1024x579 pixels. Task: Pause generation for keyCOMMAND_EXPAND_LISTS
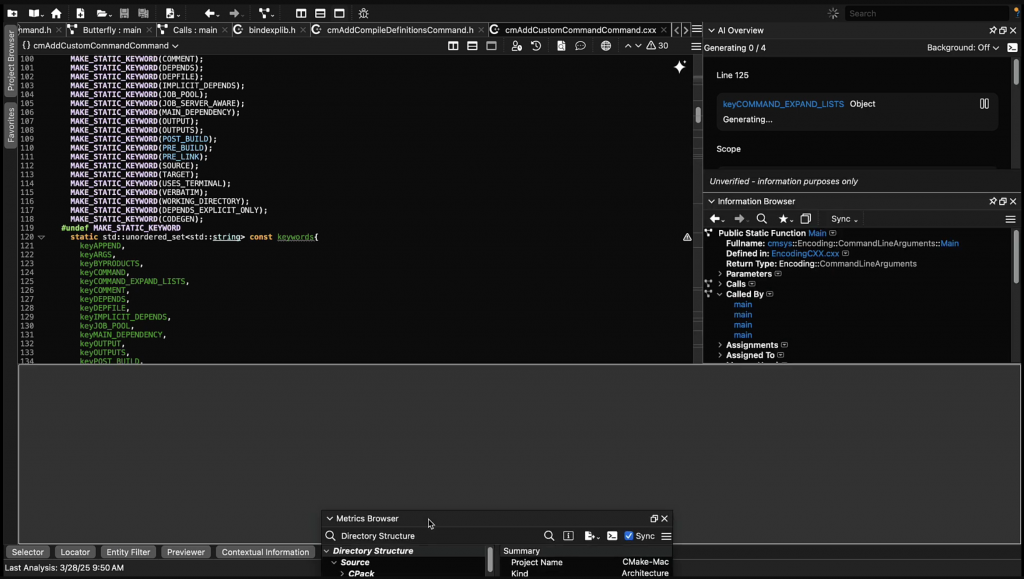(x=984, y=104)
